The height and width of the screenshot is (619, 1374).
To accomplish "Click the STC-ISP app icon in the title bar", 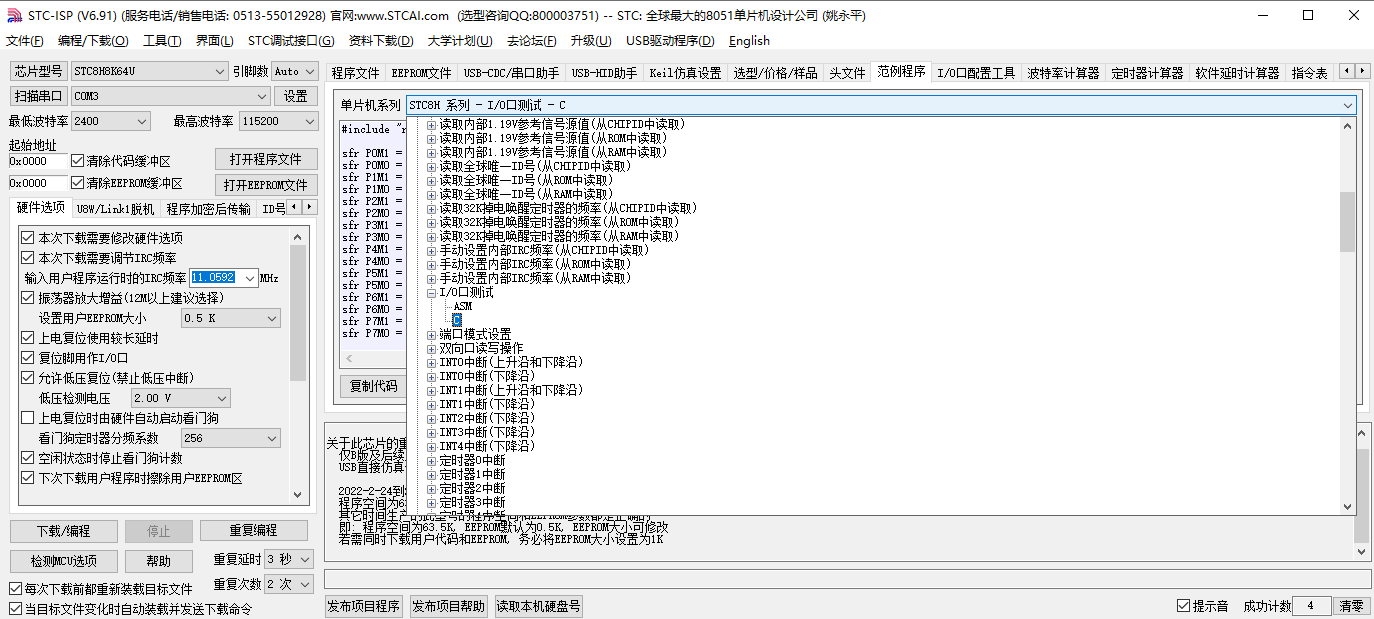I will pos(13,16).
